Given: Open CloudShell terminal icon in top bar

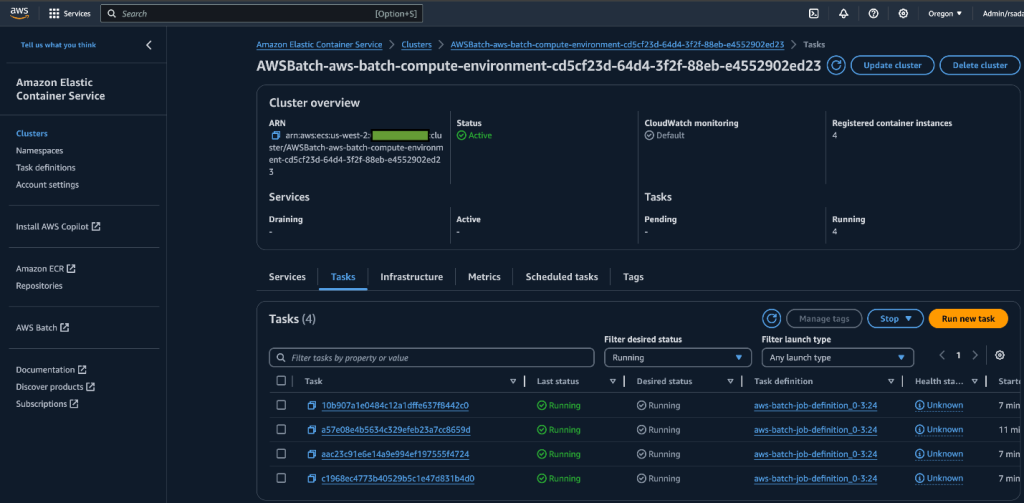Looking at the screenshot, I should (x=814, y=13).
